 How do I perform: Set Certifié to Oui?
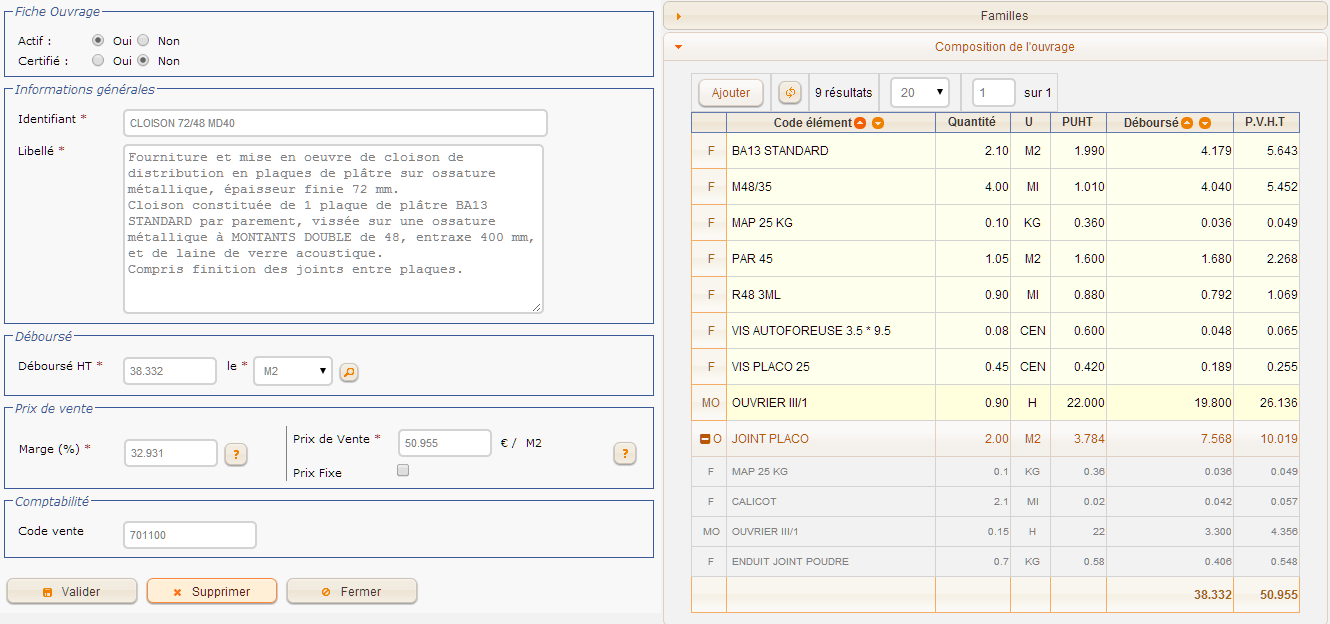[98, 60]
